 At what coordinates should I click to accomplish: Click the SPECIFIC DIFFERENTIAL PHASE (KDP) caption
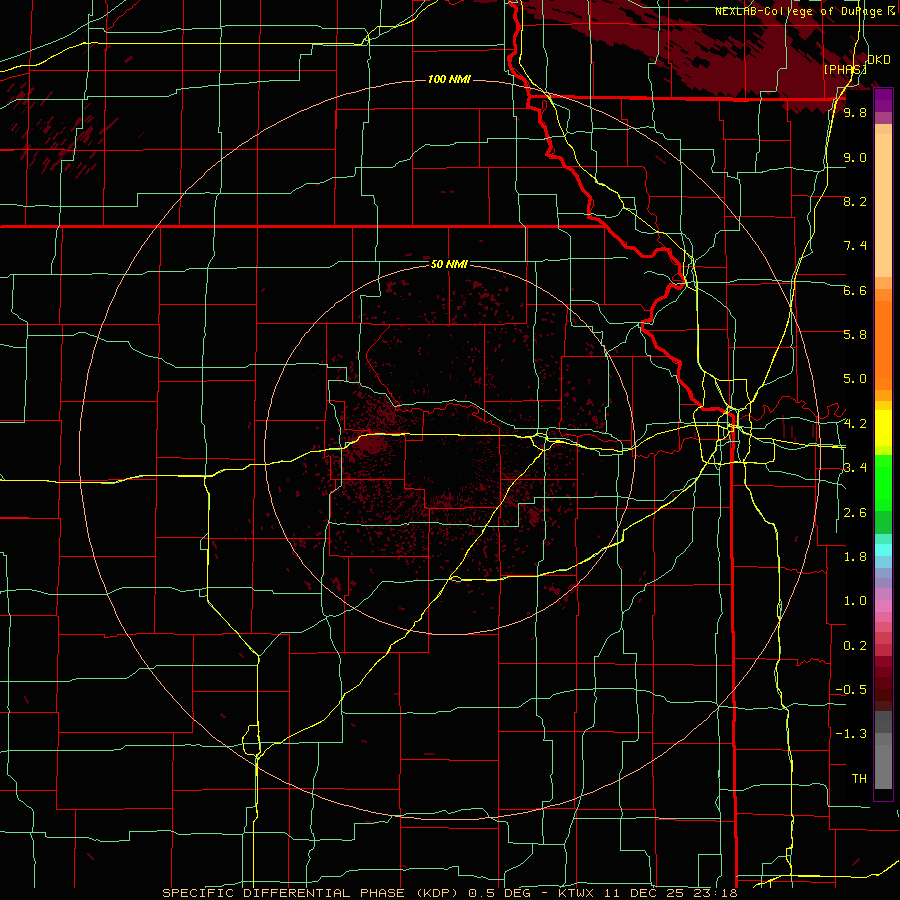[311, 893]
